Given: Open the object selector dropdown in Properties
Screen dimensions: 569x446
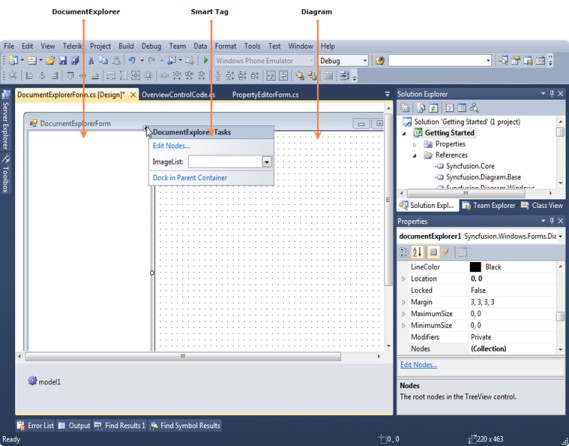Looking at the screenshot, I should tap(561, 236).
